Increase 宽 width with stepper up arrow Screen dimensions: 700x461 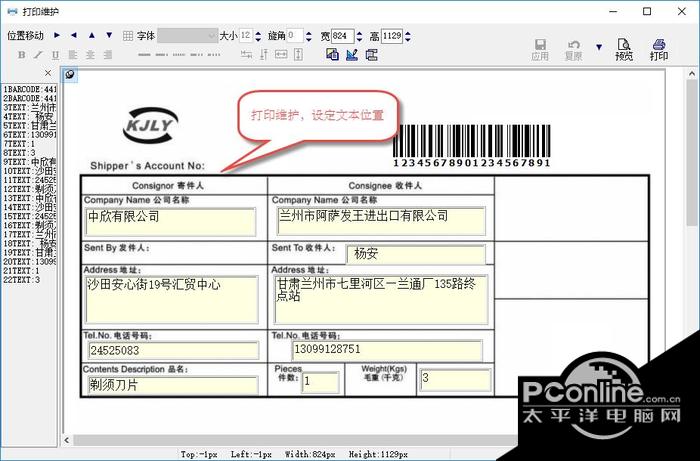[360, 33]
